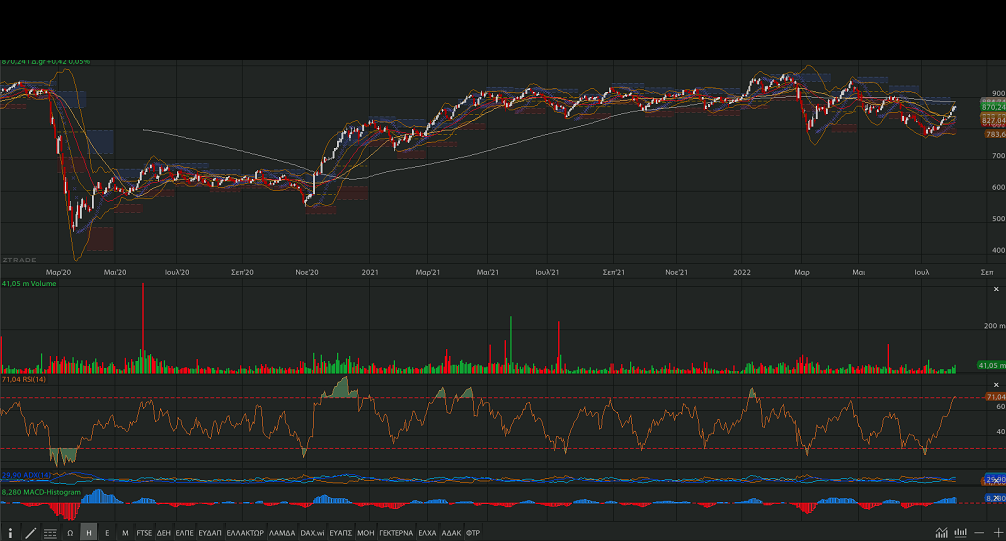Toggle the hourly Ω timeframe

[x=70, y=533]
